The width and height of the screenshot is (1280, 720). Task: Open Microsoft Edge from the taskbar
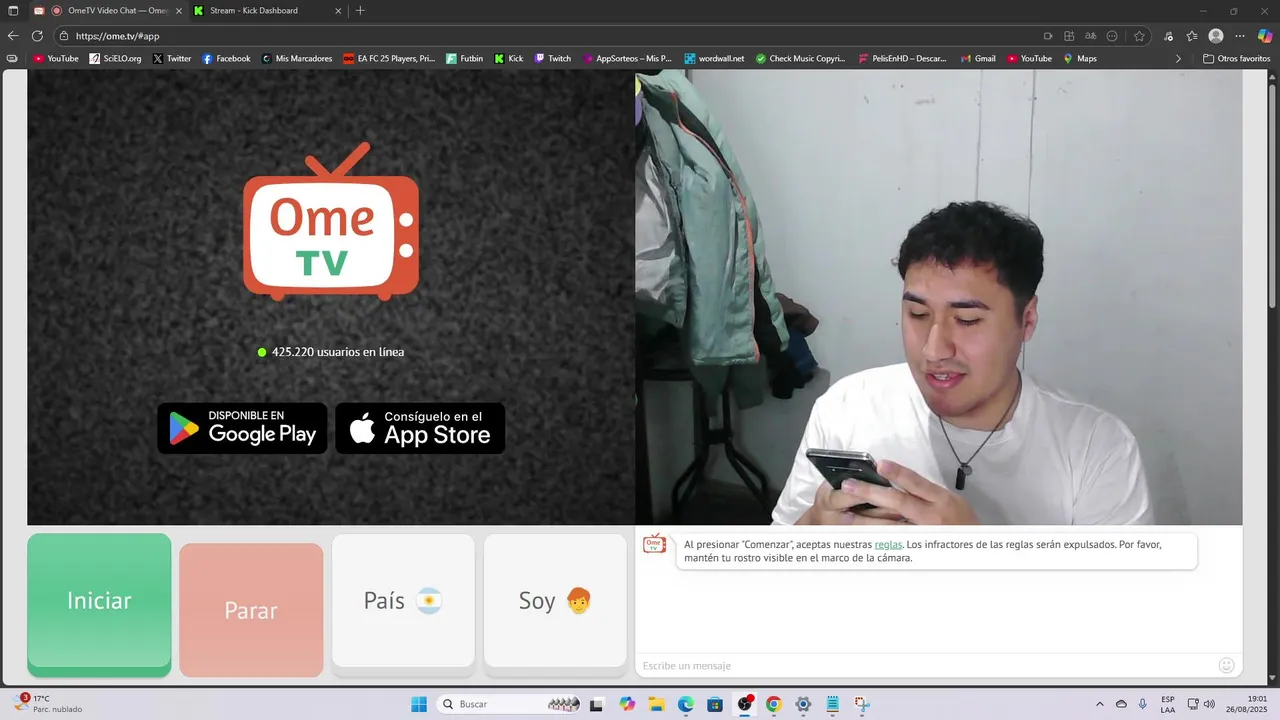click(x=686, y=704)
